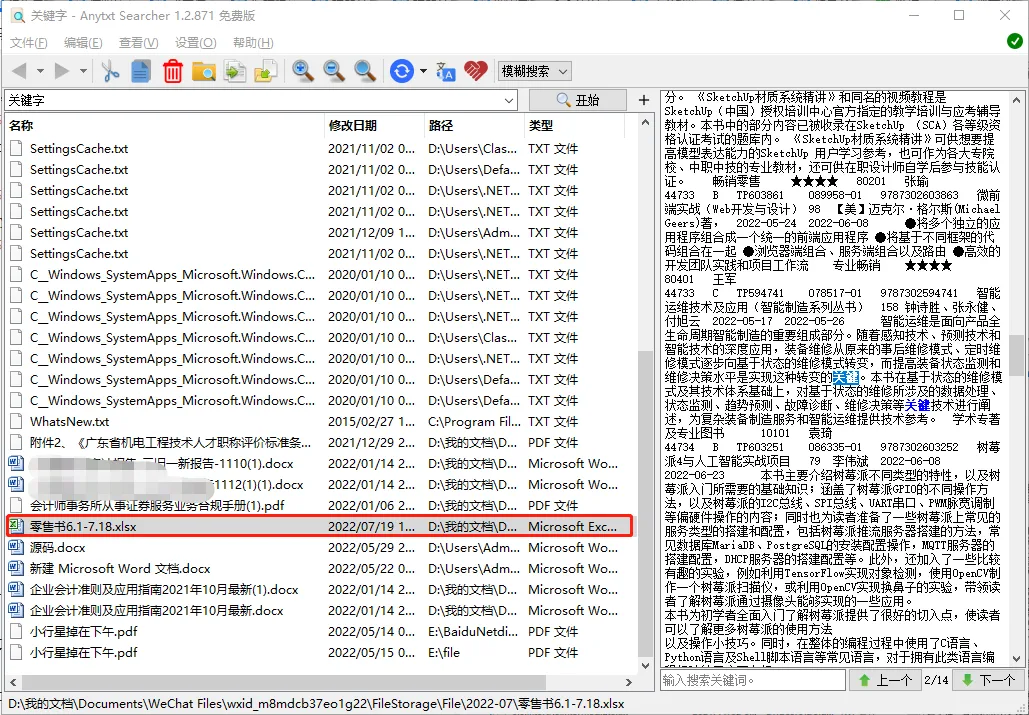Screen dimensions: 1029x715
Task: Click the translate language icon
Action: (x=446, y=71)
